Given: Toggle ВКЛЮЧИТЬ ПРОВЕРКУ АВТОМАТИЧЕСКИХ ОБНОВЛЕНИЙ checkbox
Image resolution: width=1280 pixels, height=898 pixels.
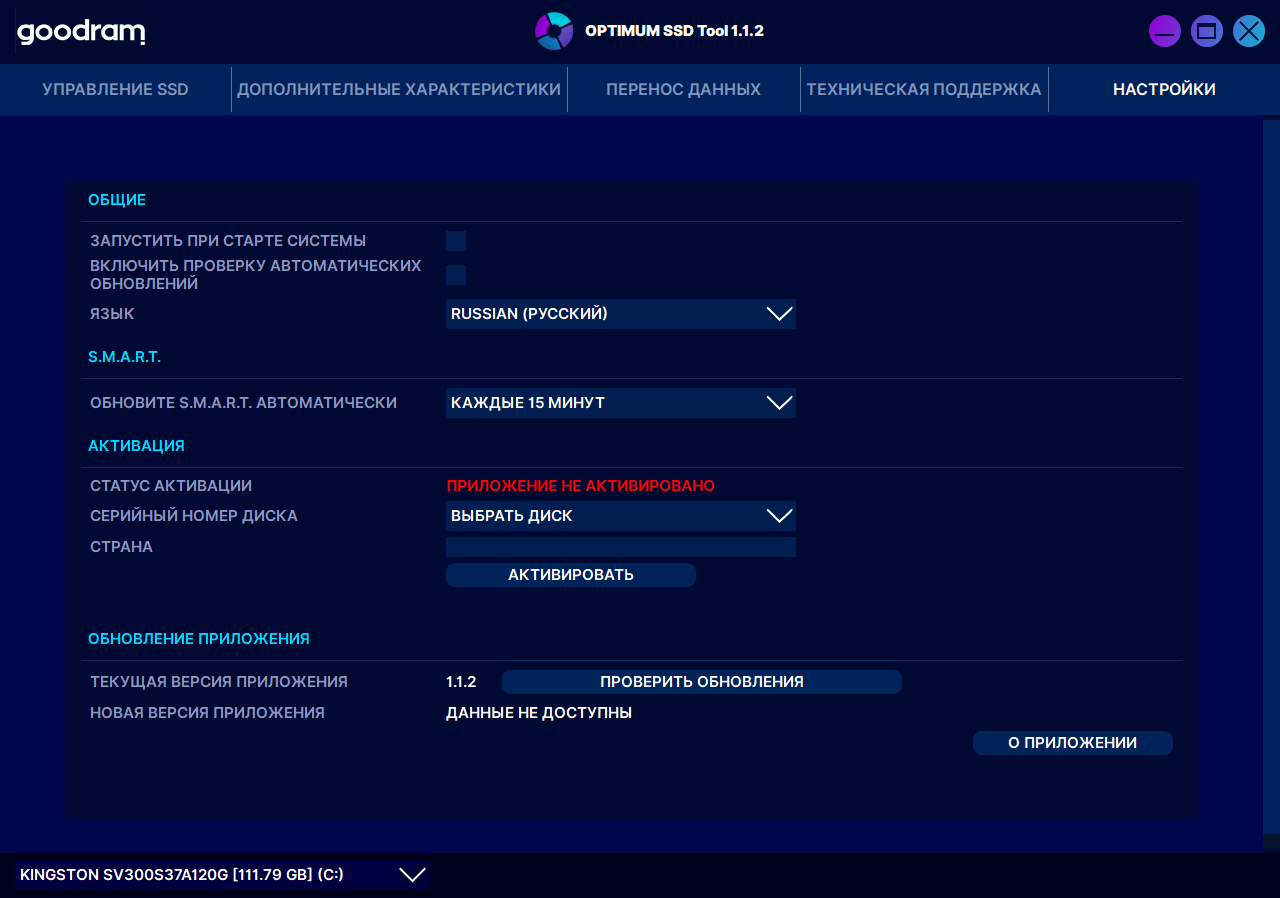Looking at the screenshot, I should tap(456, 275).
